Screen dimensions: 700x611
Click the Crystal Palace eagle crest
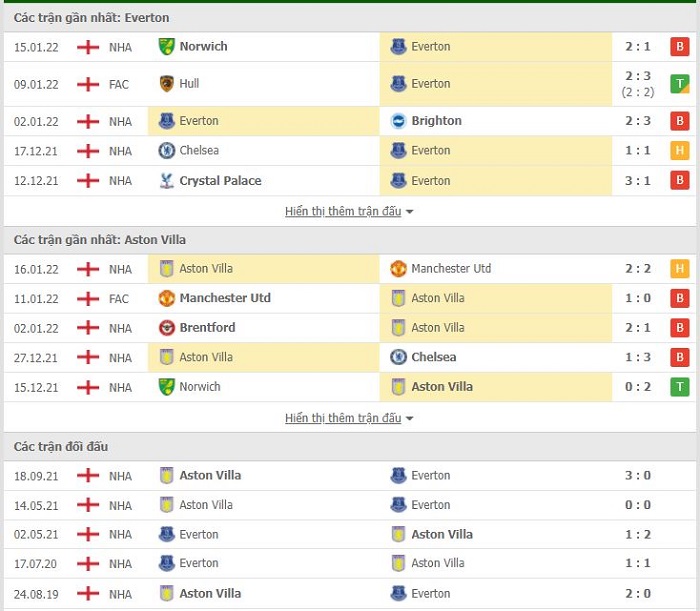167,181
